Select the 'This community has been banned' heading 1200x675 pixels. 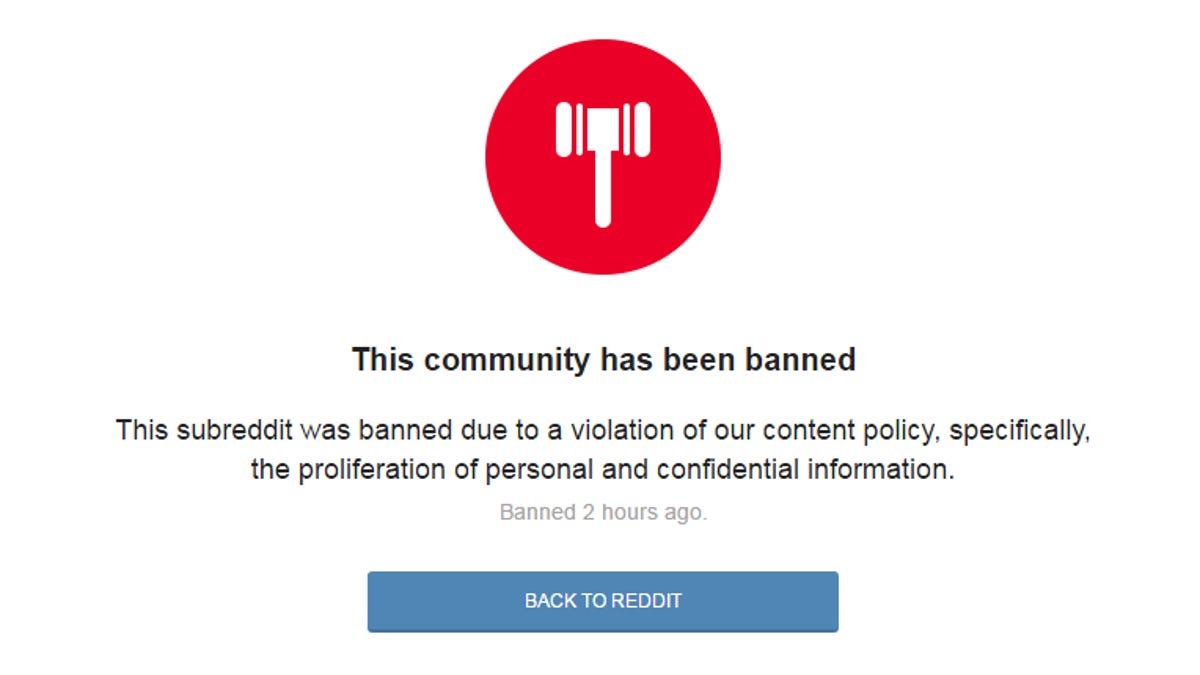603,360
